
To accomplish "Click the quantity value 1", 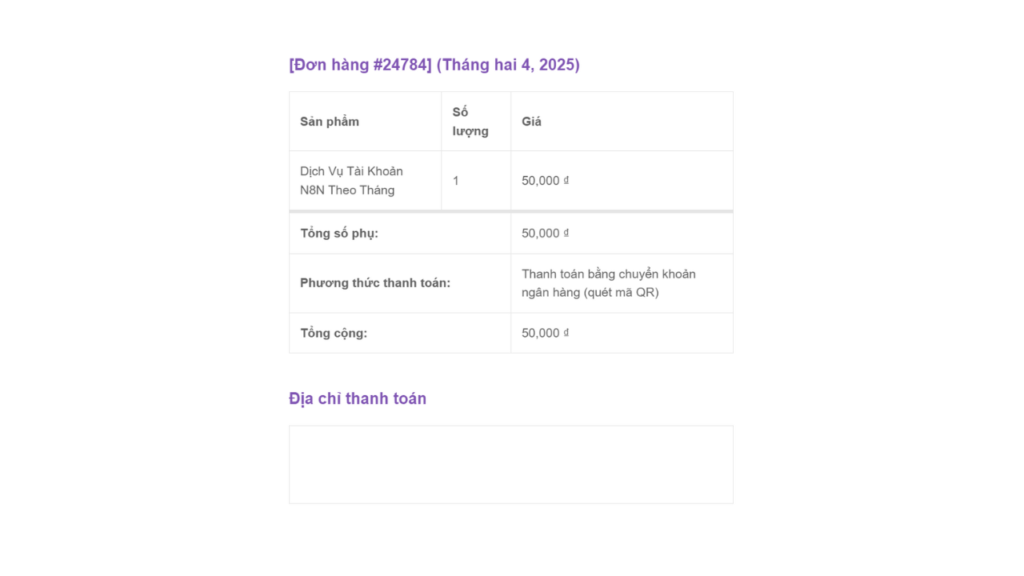I will tap(456, 181).
